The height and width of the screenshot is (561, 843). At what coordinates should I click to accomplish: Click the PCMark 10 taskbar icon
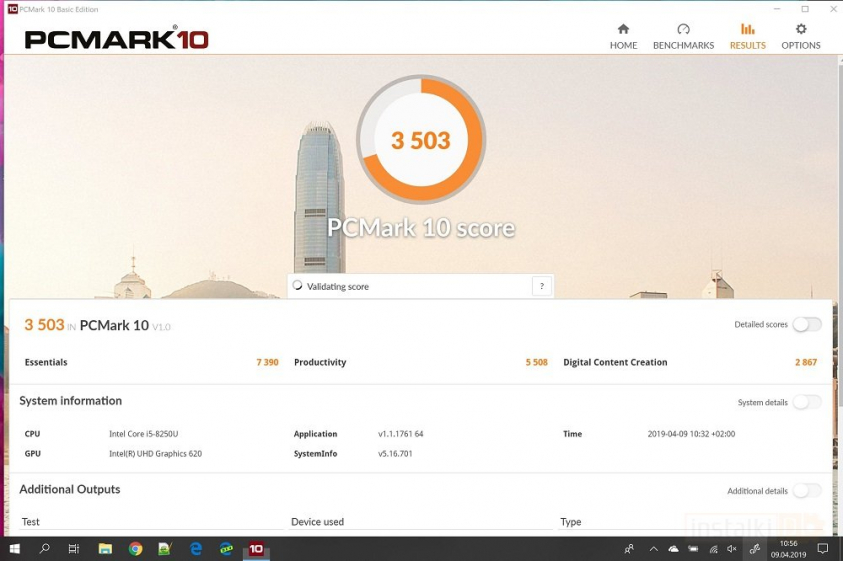coord(256,549)
